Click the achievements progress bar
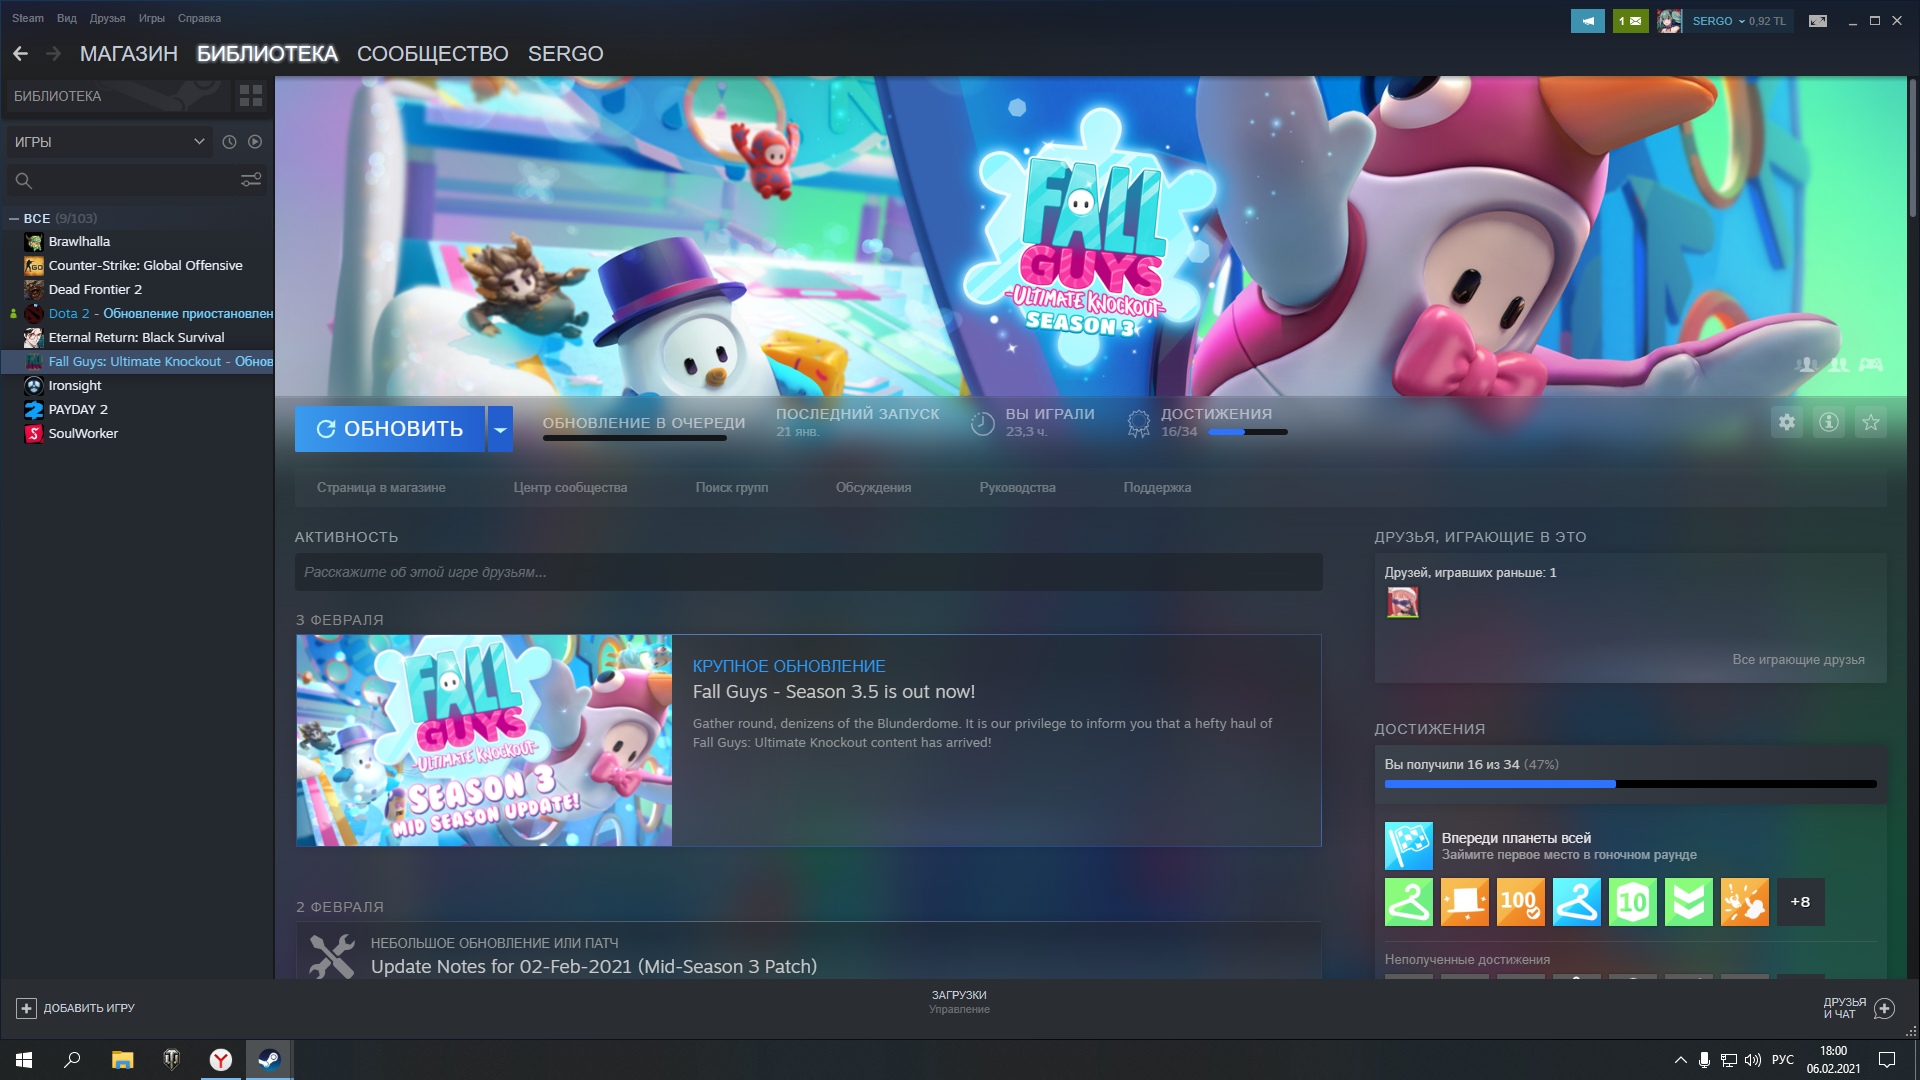The height and width of the screenshot is (1080, 1920). click(1629, 784)
